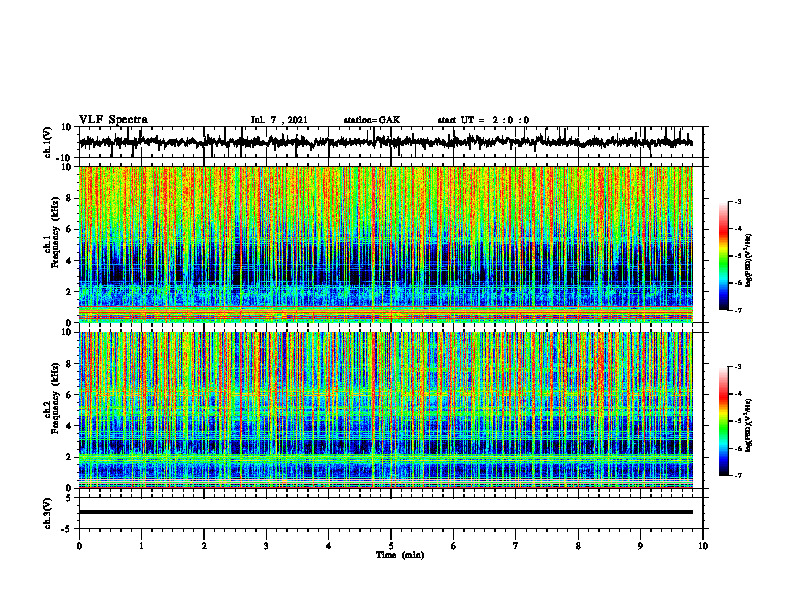Click the "-3" tick on ch.2 color bar
The image size is (792, 612).
tap(737, 367)
